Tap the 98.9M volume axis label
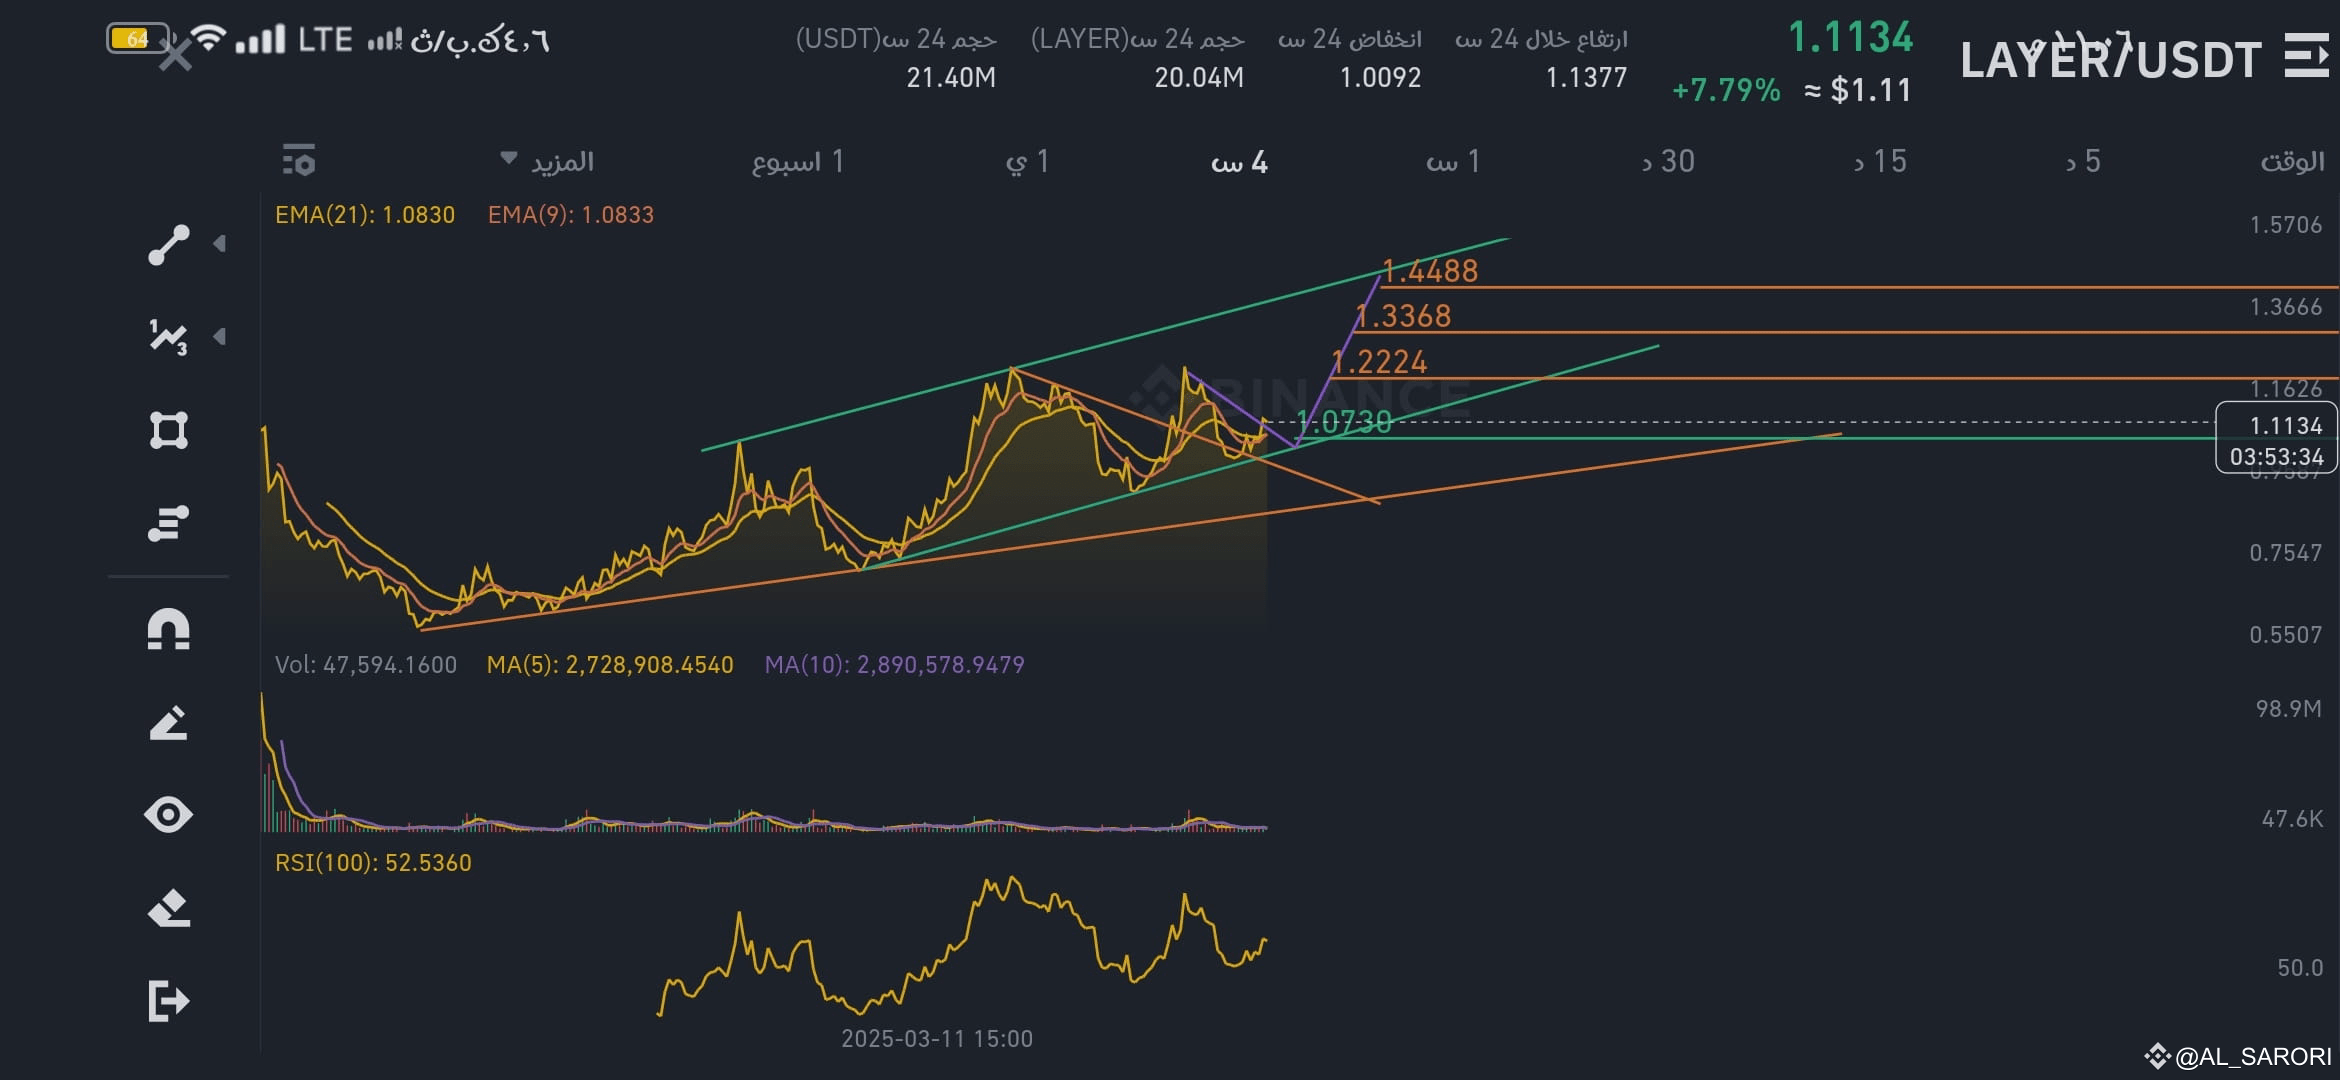 click(x=2289, y=709)
